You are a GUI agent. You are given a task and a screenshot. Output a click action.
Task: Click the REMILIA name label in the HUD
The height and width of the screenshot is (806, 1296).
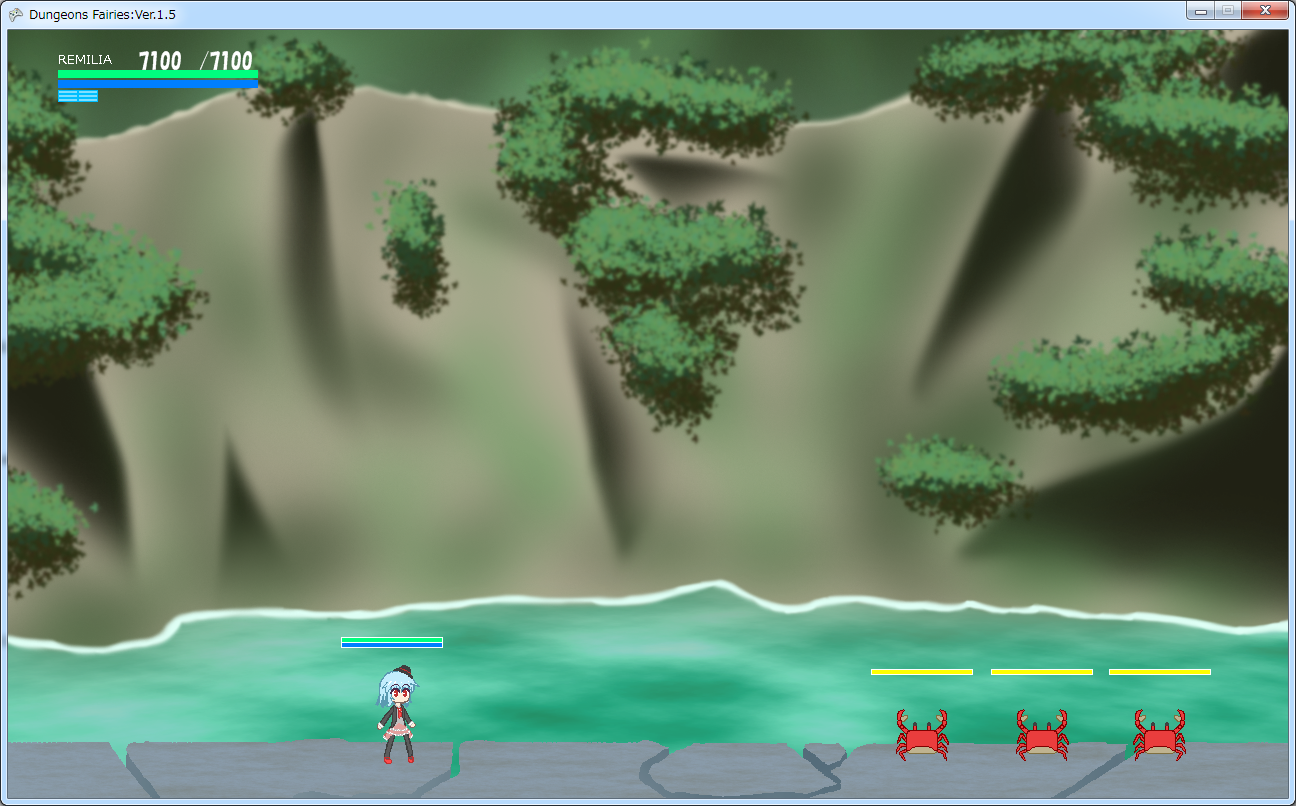pos(85,60)
